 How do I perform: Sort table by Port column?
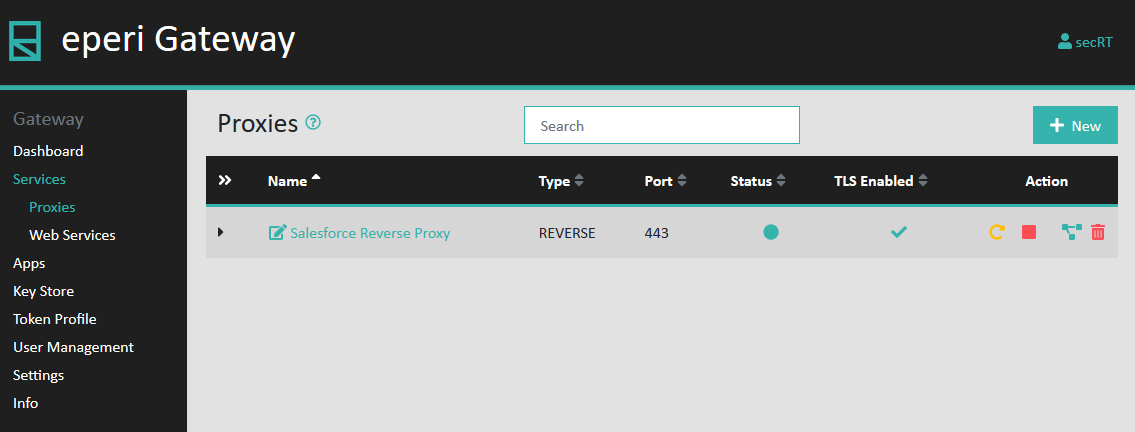tap(665, 181)
